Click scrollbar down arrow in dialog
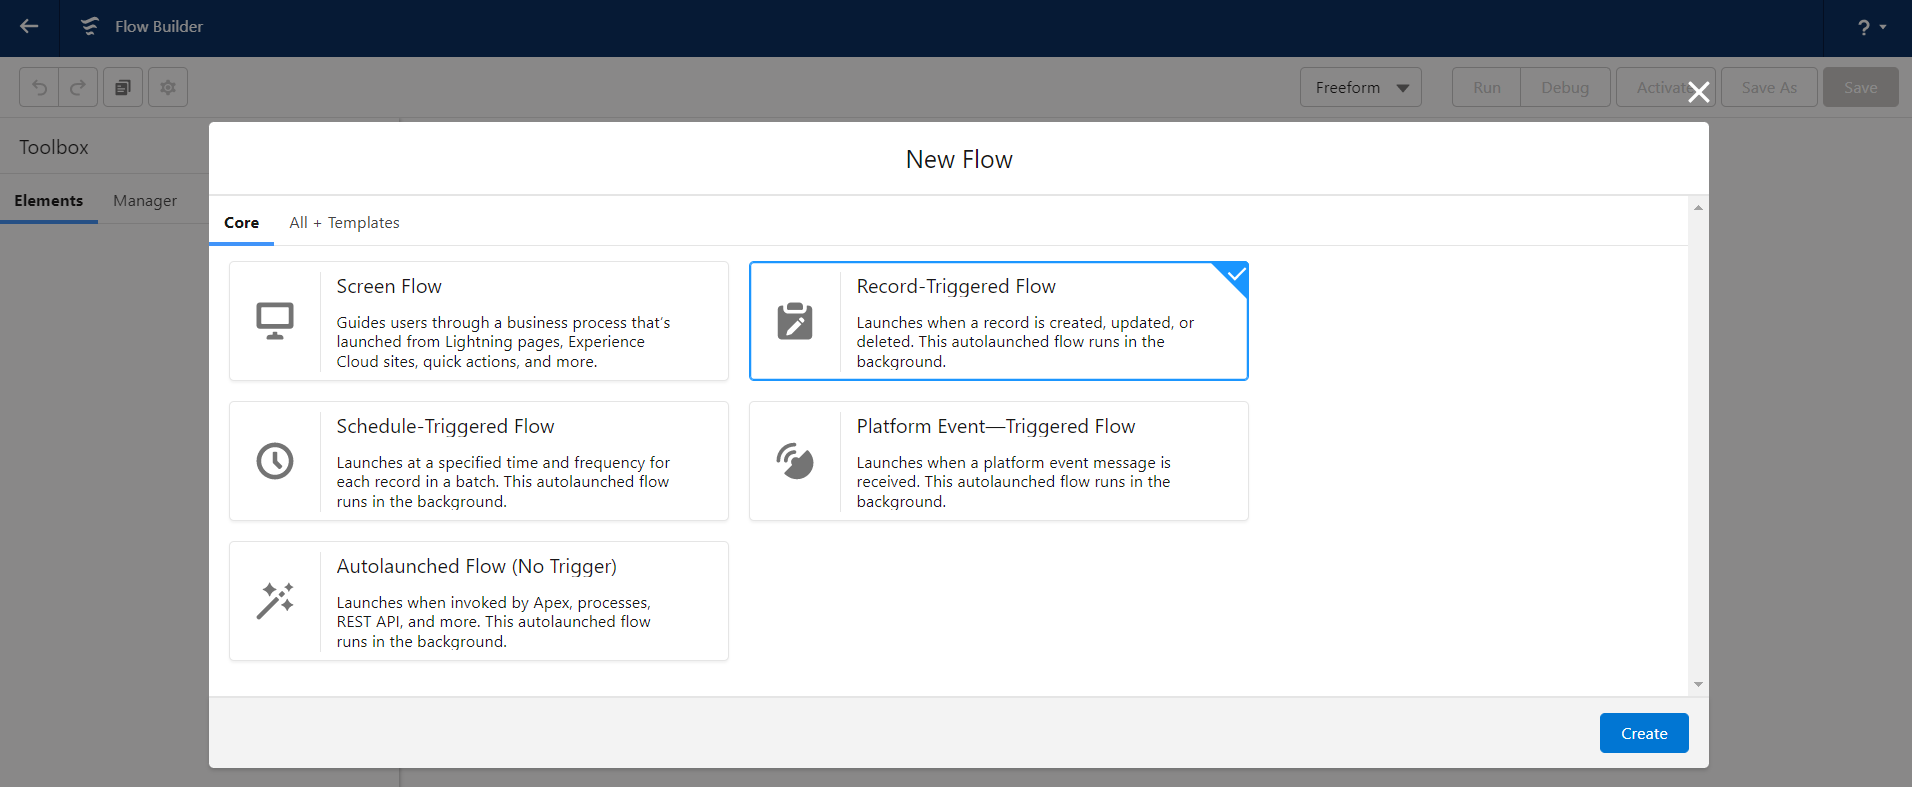The height and width of the screenshot is (787, 1912). (x=1698, y=685)
